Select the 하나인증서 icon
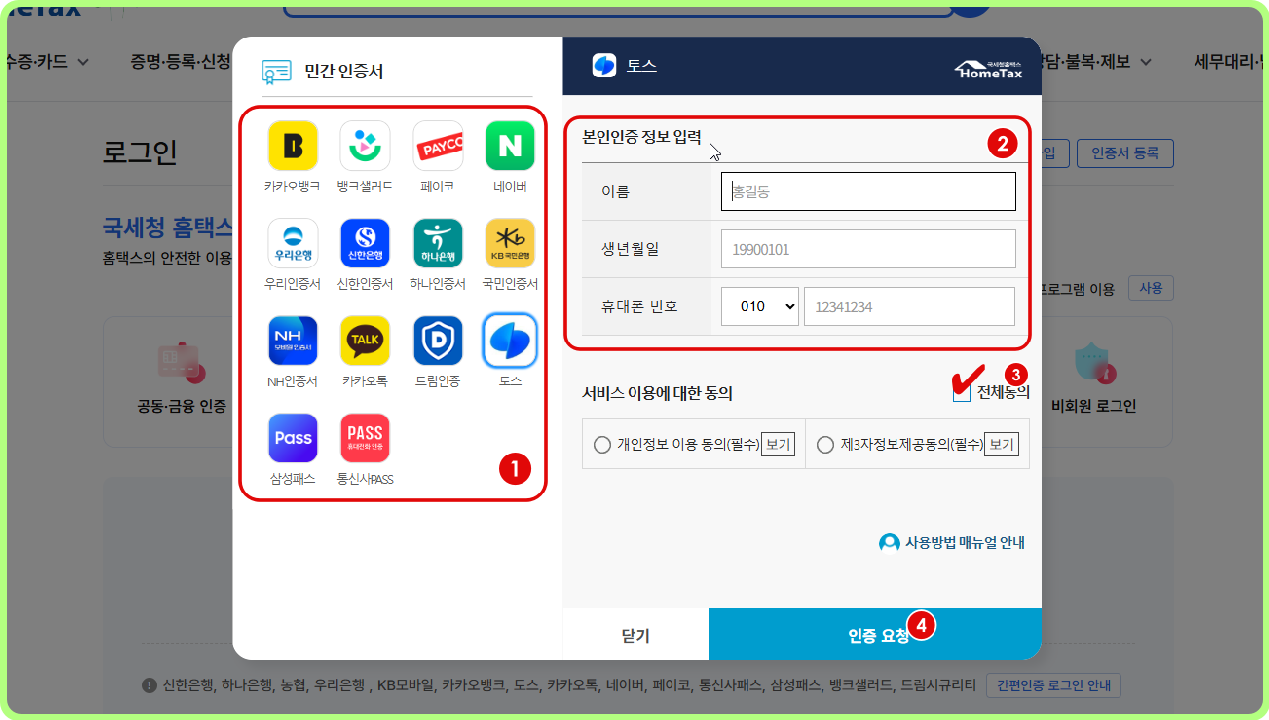The width and height of the screenshot is (1269, 720). point(437,243)
